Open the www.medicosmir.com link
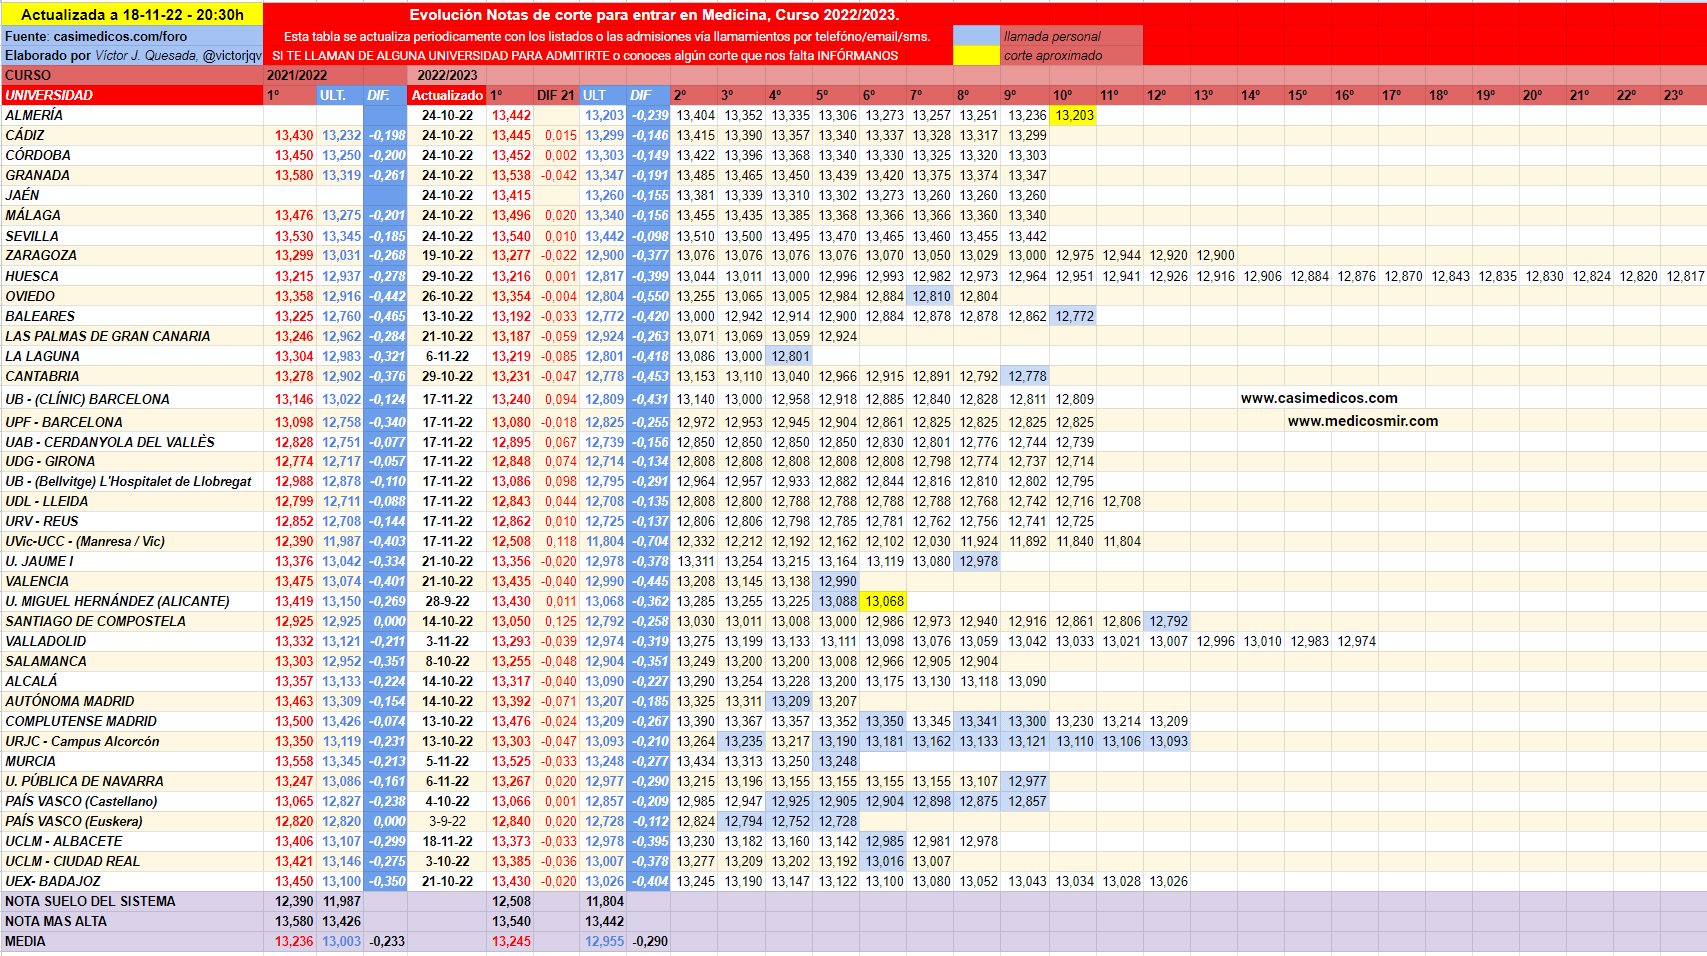Image resolution: width=1707 pixels, height=956 pixels. click(1363, 421)
